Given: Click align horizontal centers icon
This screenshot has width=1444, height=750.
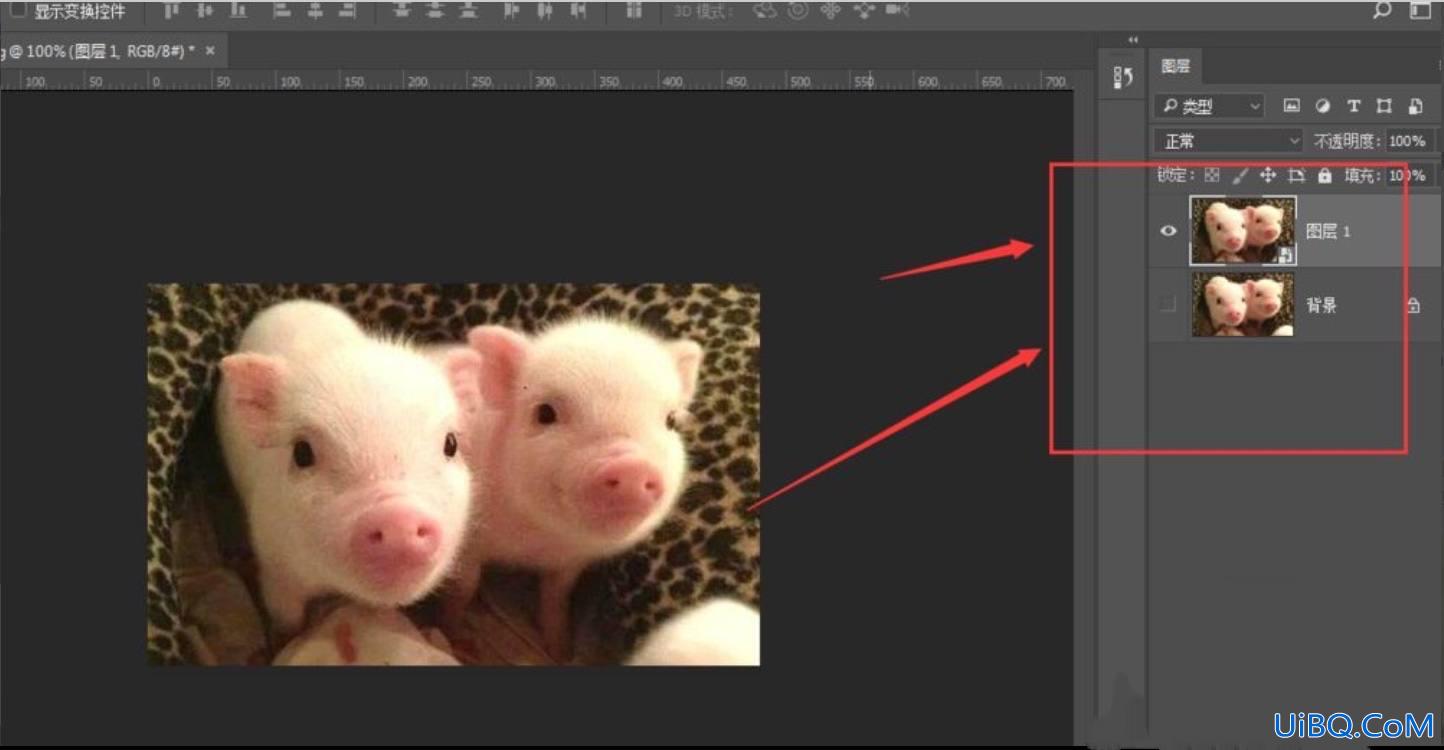Looking at the screenshot, I should click(x=315, y=11).
